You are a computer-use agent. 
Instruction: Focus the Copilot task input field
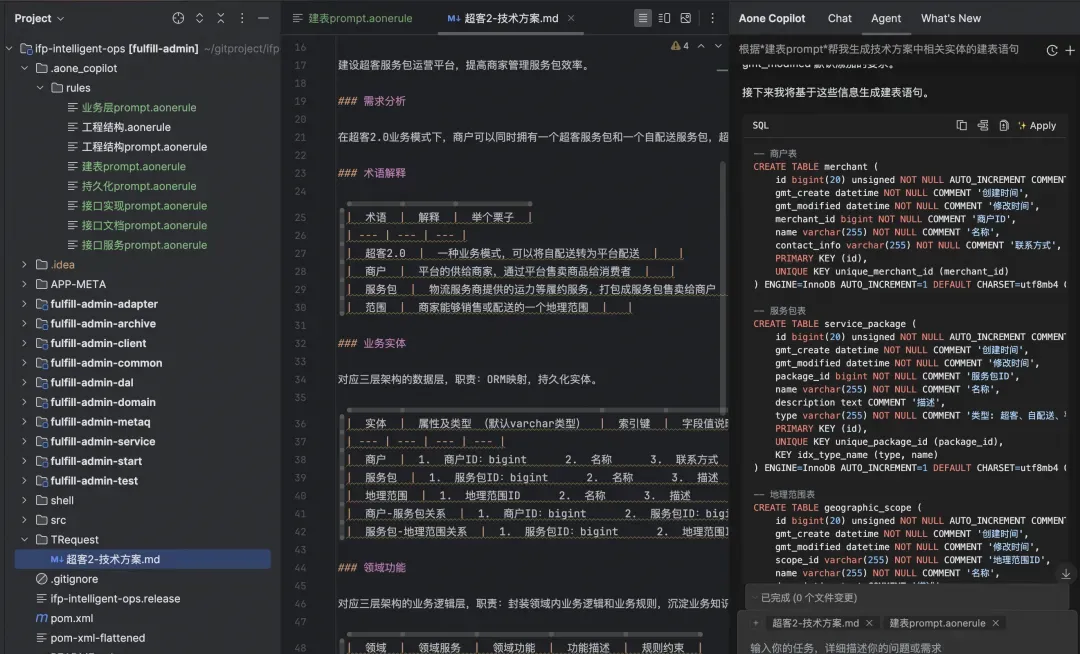click(908, 647)
